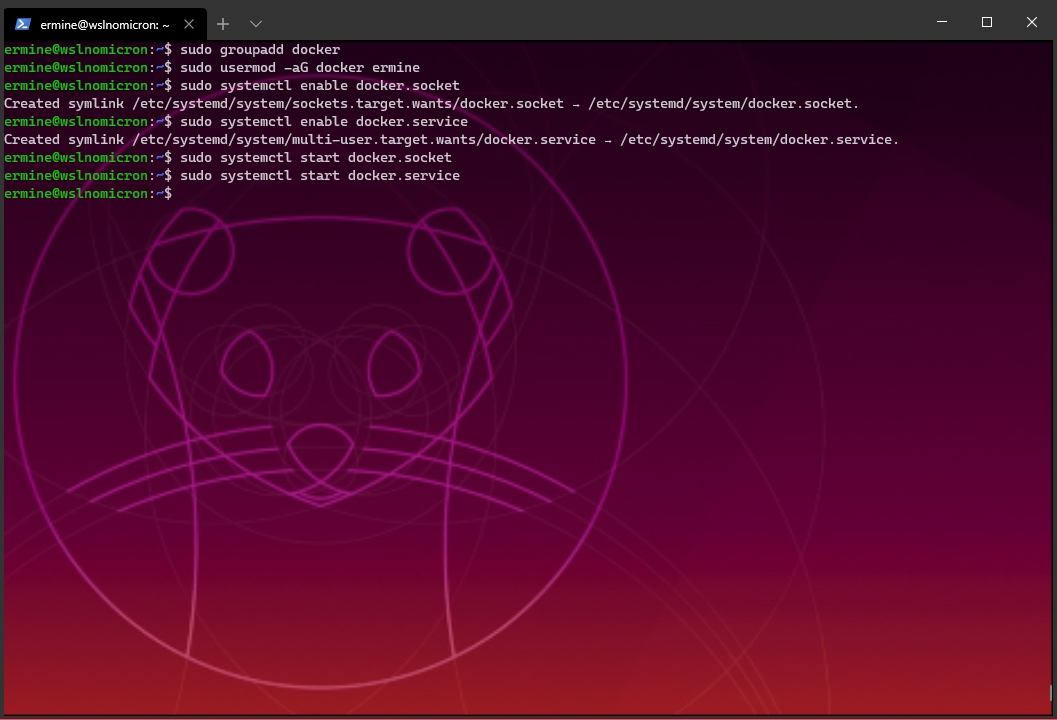Click the systemctl start docker.service command
This screenshot has width=1057, height=720.
tap(322, 175)
